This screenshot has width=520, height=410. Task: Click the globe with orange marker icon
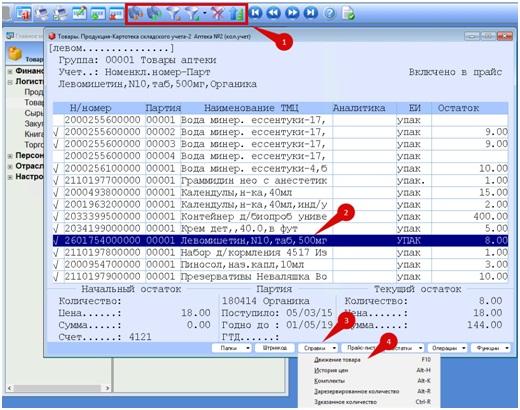(x=136, y=14)
